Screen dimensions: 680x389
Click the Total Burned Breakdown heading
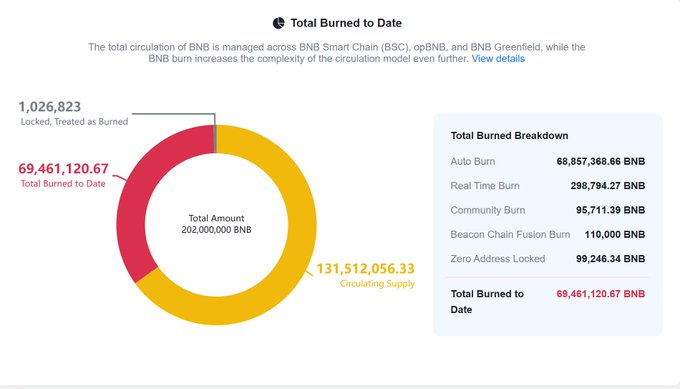point(509,135)
